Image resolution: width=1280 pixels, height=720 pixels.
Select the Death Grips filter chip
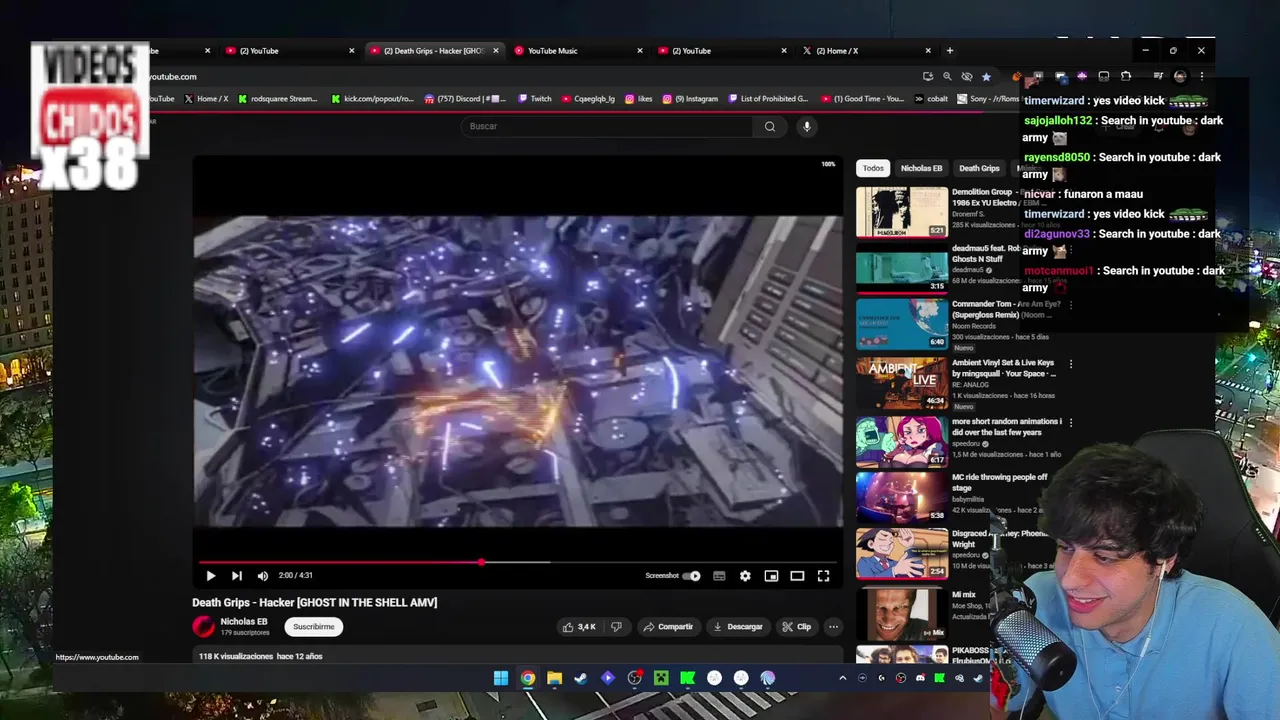pyautogui.click(x=979, y=168)
